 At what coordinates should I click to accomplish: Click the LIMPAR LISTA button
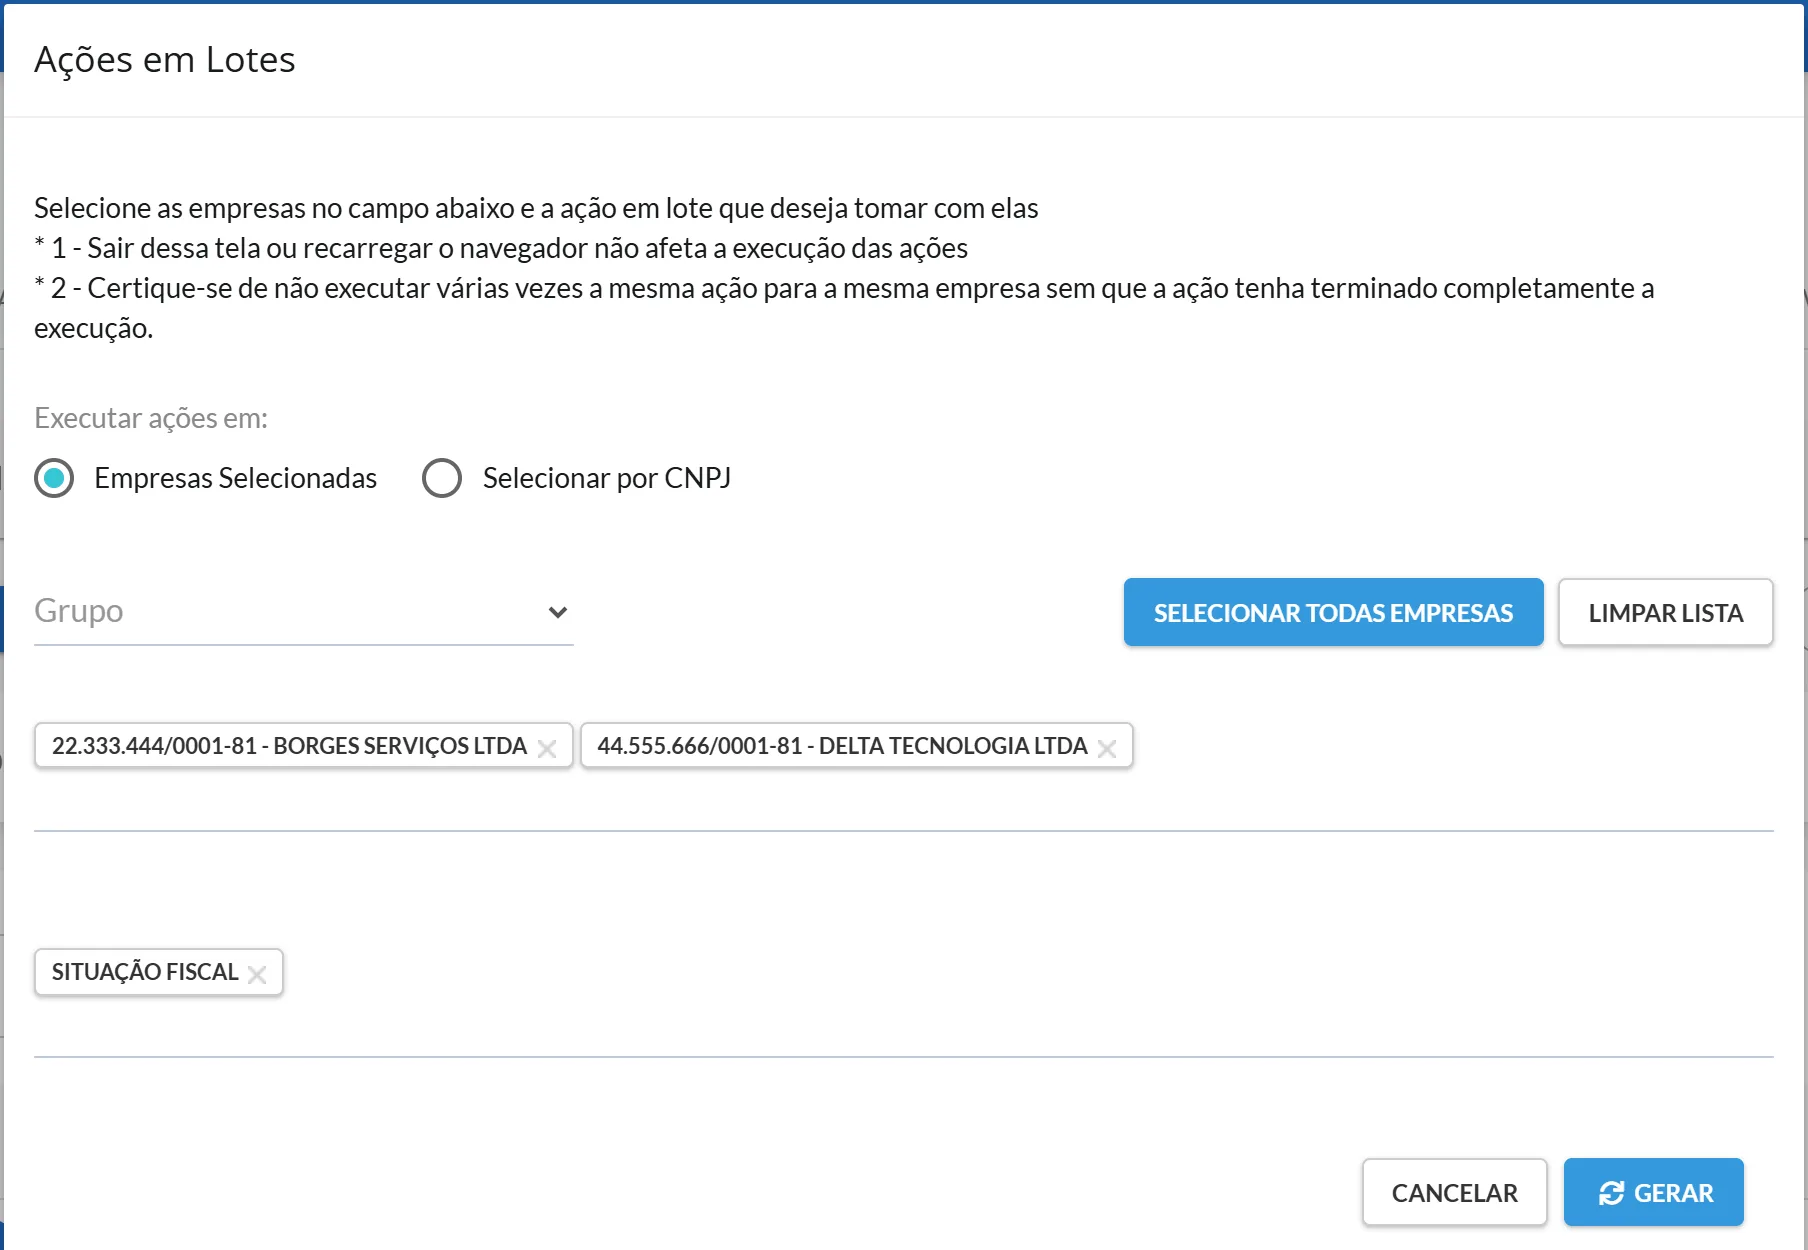(x=1666, y=612)
